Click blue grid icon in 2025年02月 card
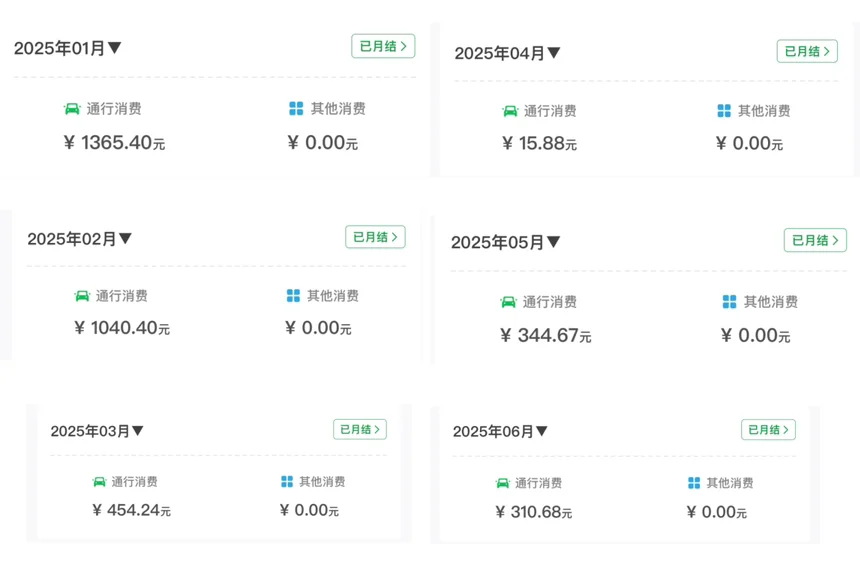860x574 pixels. (x=293, y=296)
